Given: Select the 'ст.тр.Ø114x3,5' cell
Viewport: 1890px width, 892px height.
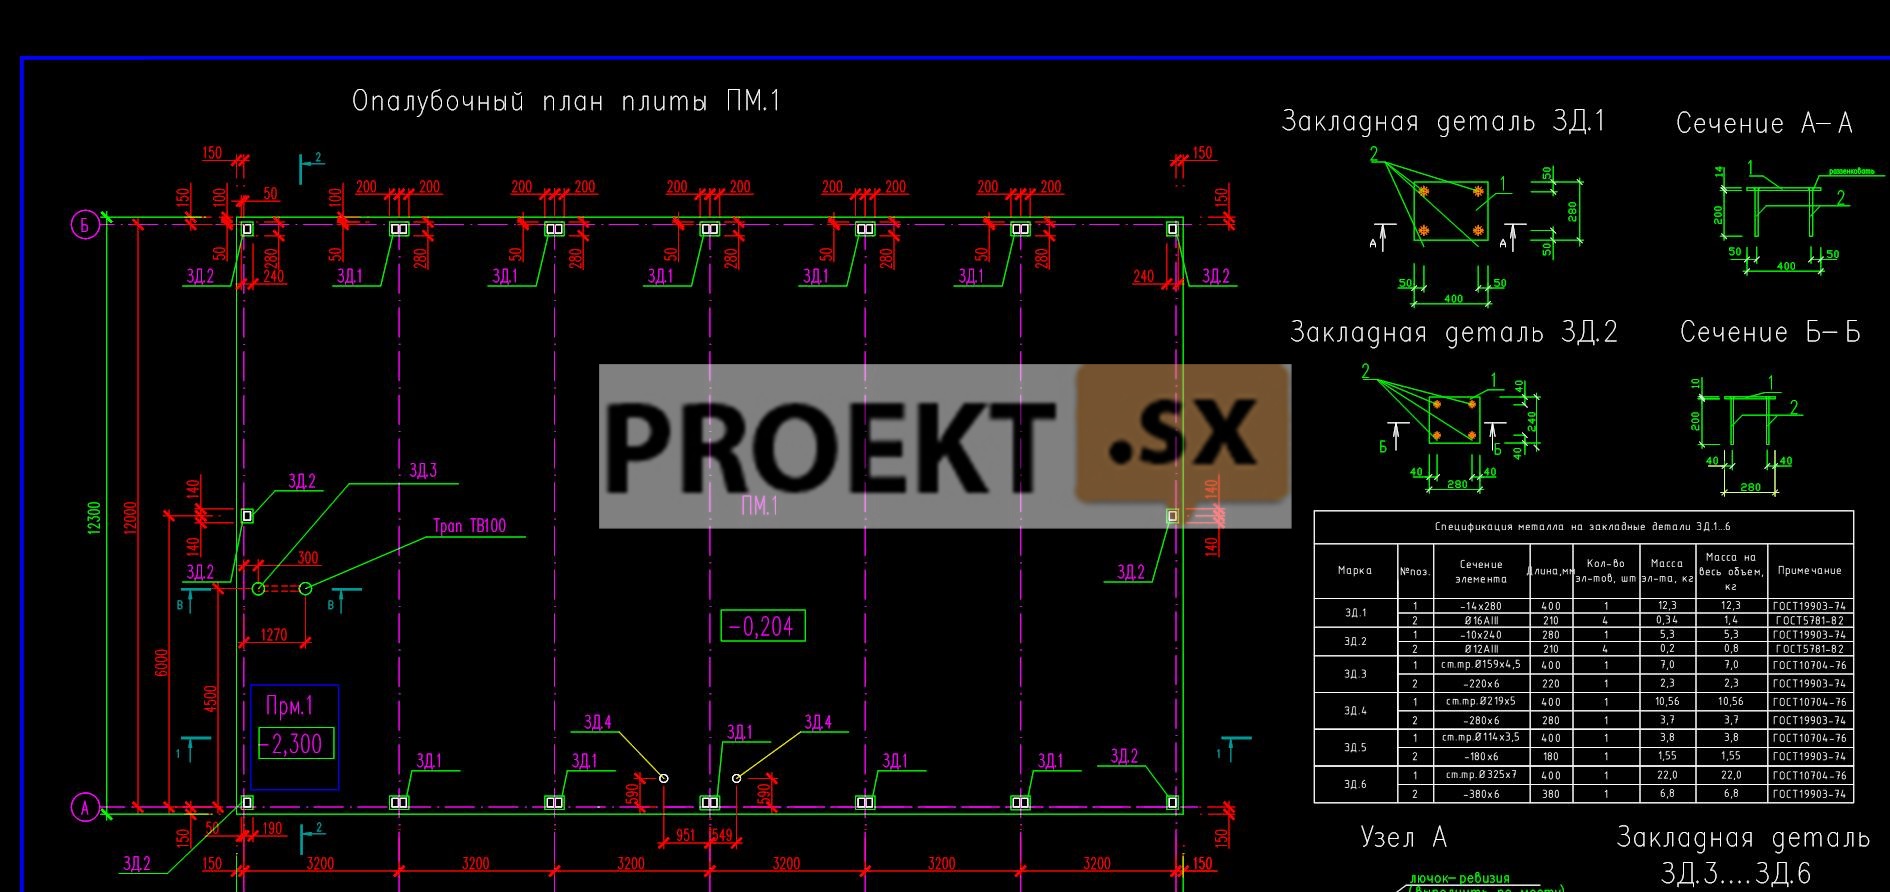Looking at the screenshot, I should [x=1481, y=737].
